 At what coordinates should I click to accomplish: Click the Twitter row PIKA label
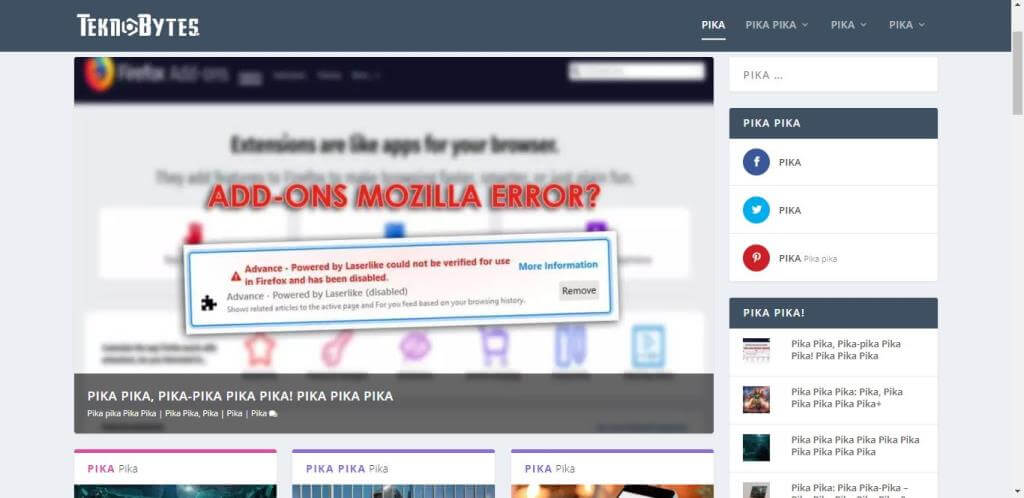790,210
